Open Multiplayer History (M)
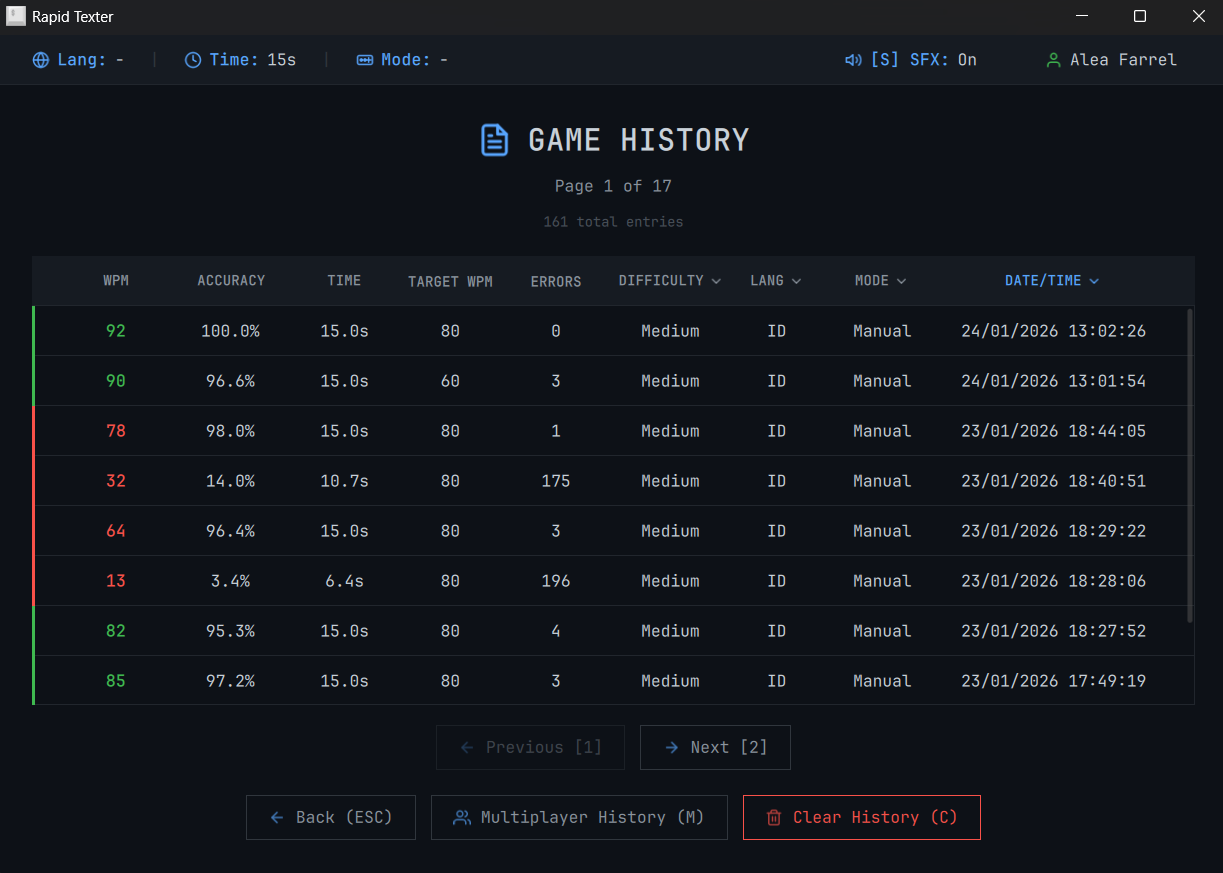The height and width of the screenshot is (873, 1223). (x=579, y=818)
